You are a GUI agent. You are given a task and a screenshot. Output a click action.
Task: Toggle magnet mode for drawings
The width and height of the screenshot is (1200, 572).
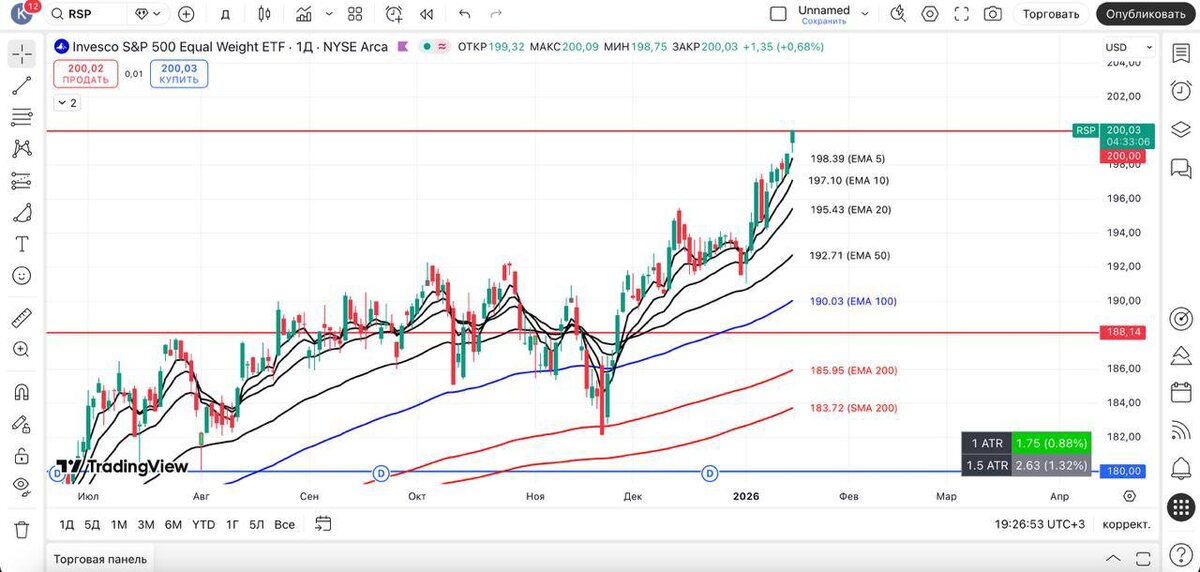21,392
